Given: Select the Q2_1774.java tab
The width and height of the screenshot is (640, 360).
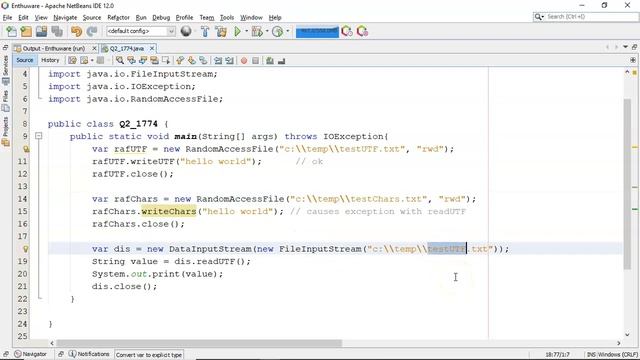Looking at the screenshot, I should point(127,48).
